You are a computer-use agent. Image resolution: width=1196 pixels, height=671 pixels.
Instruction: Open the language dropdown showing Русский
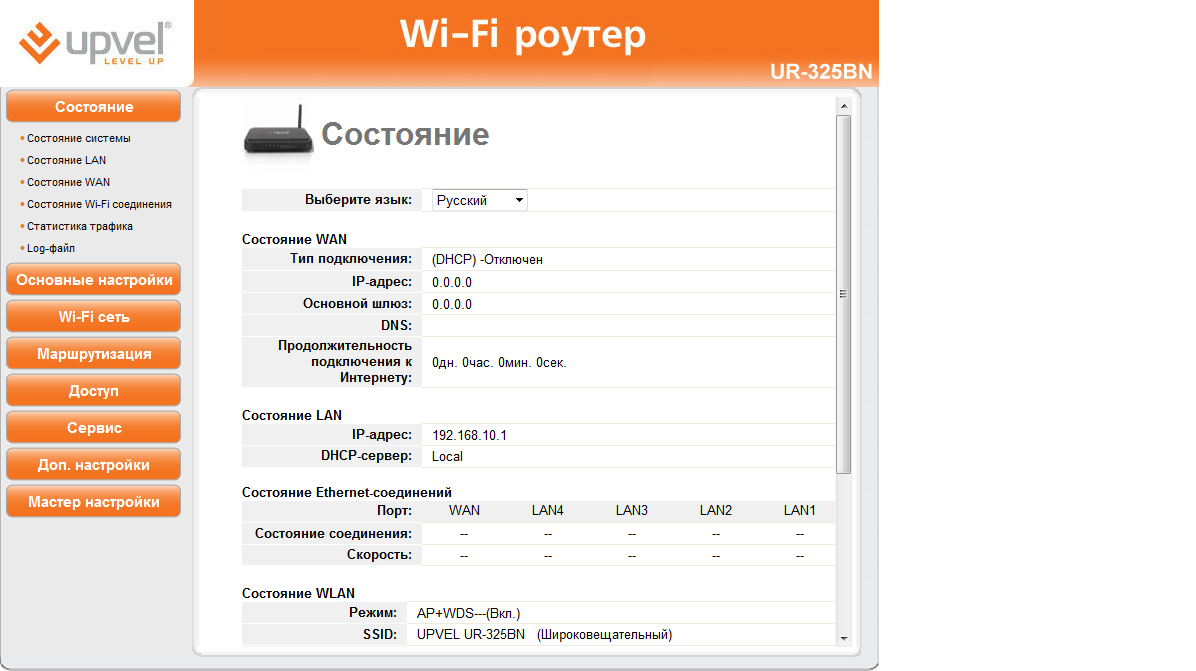[480, 200]
